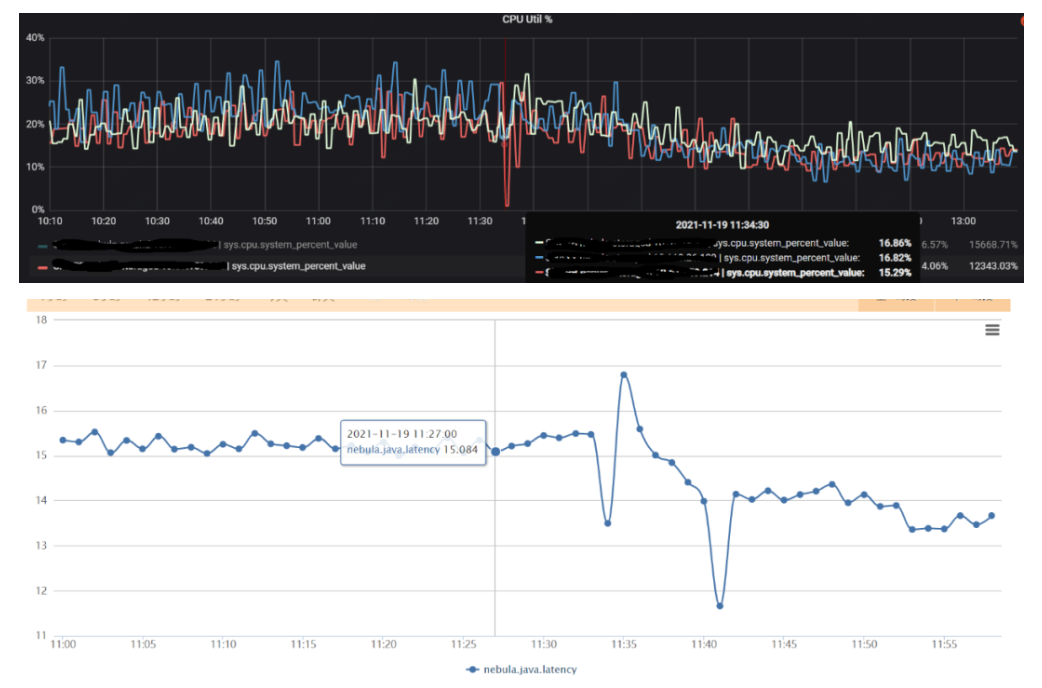Click the 15.29% tooltip value
Screen dimensions: 1042x688
click(x=894, y=273)
